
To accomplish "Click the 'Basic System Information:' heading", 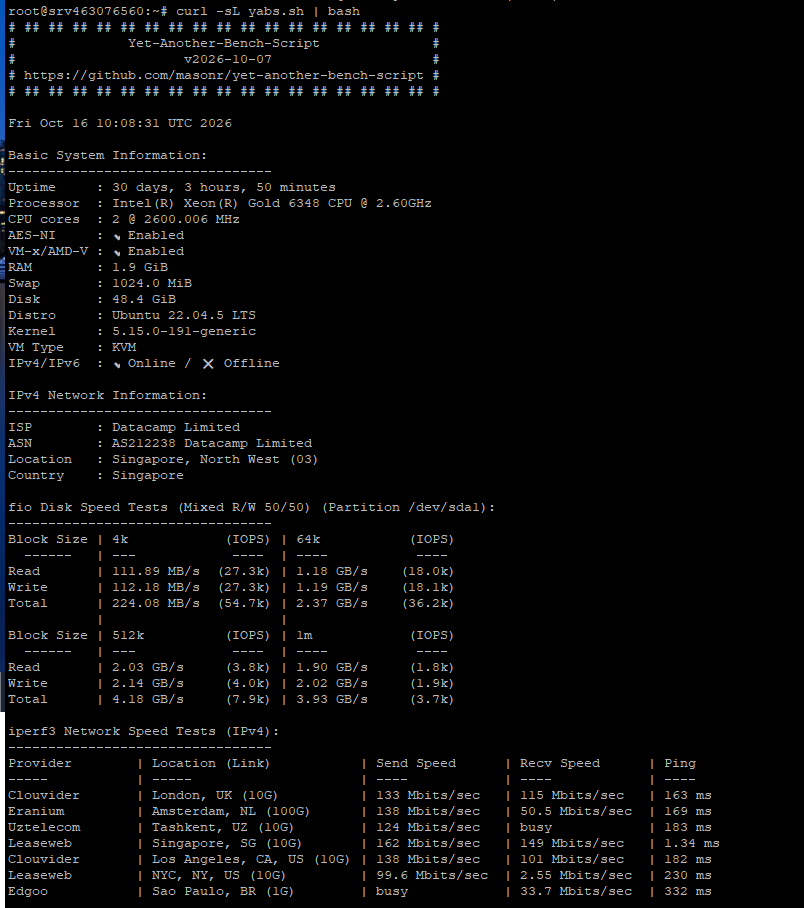I will [107, 155].
